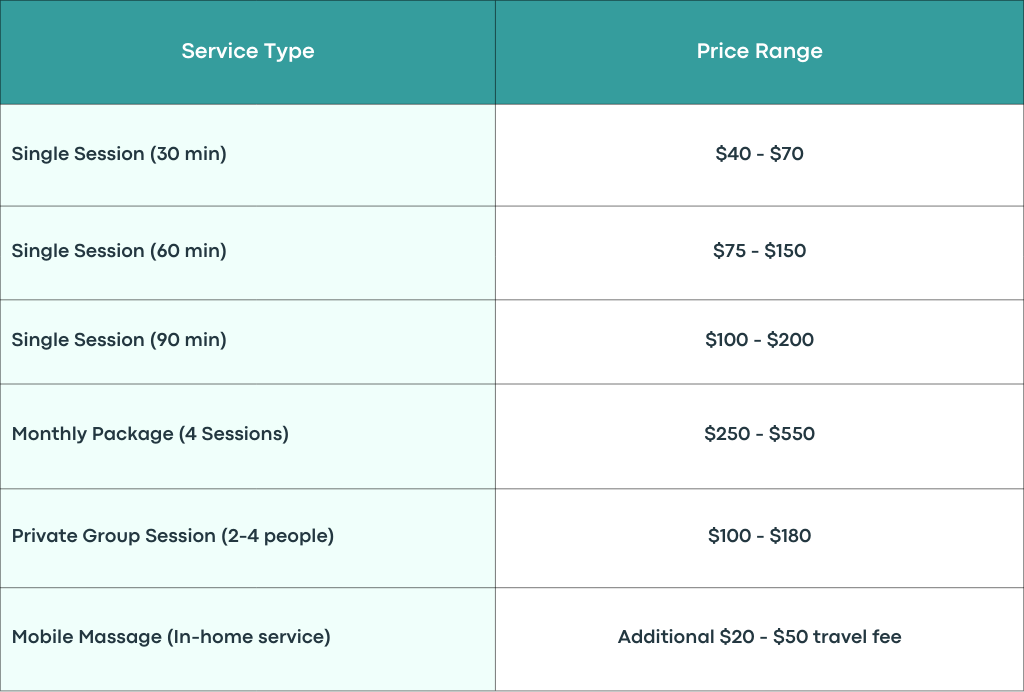The width and height of the screenshot is (1024, 692).
Task: Click the Additional $20 - $50 travel fee cell
Action: tap(760, 639)
